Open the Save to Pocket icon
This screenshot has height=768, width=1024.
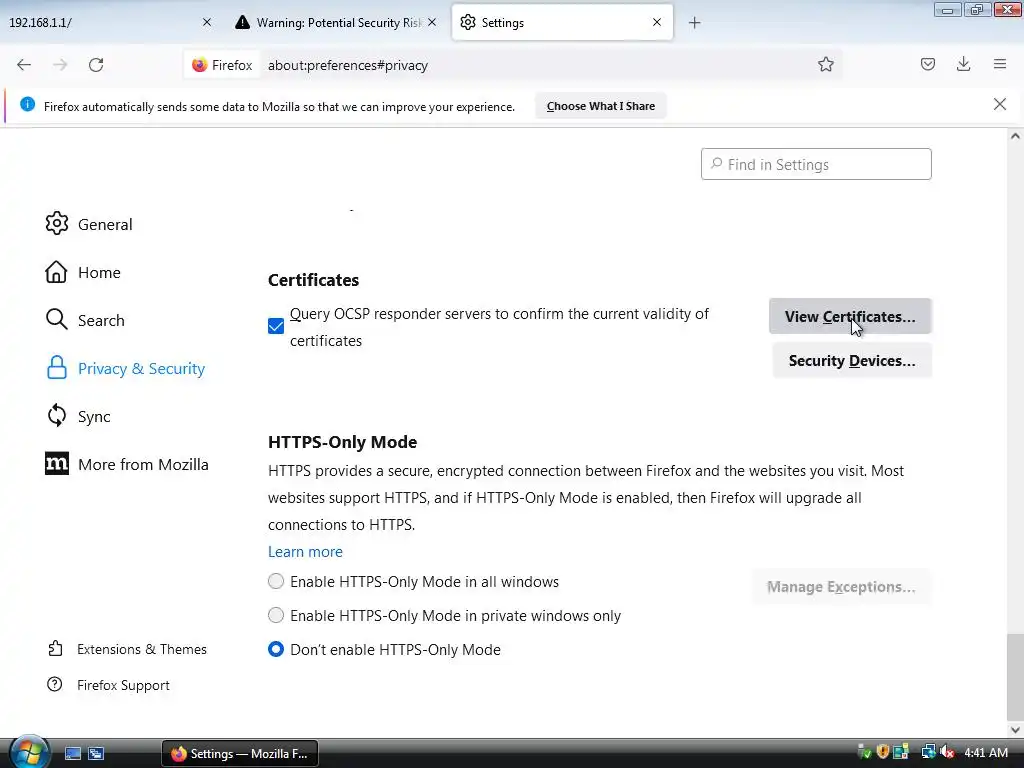click(927, 64)
